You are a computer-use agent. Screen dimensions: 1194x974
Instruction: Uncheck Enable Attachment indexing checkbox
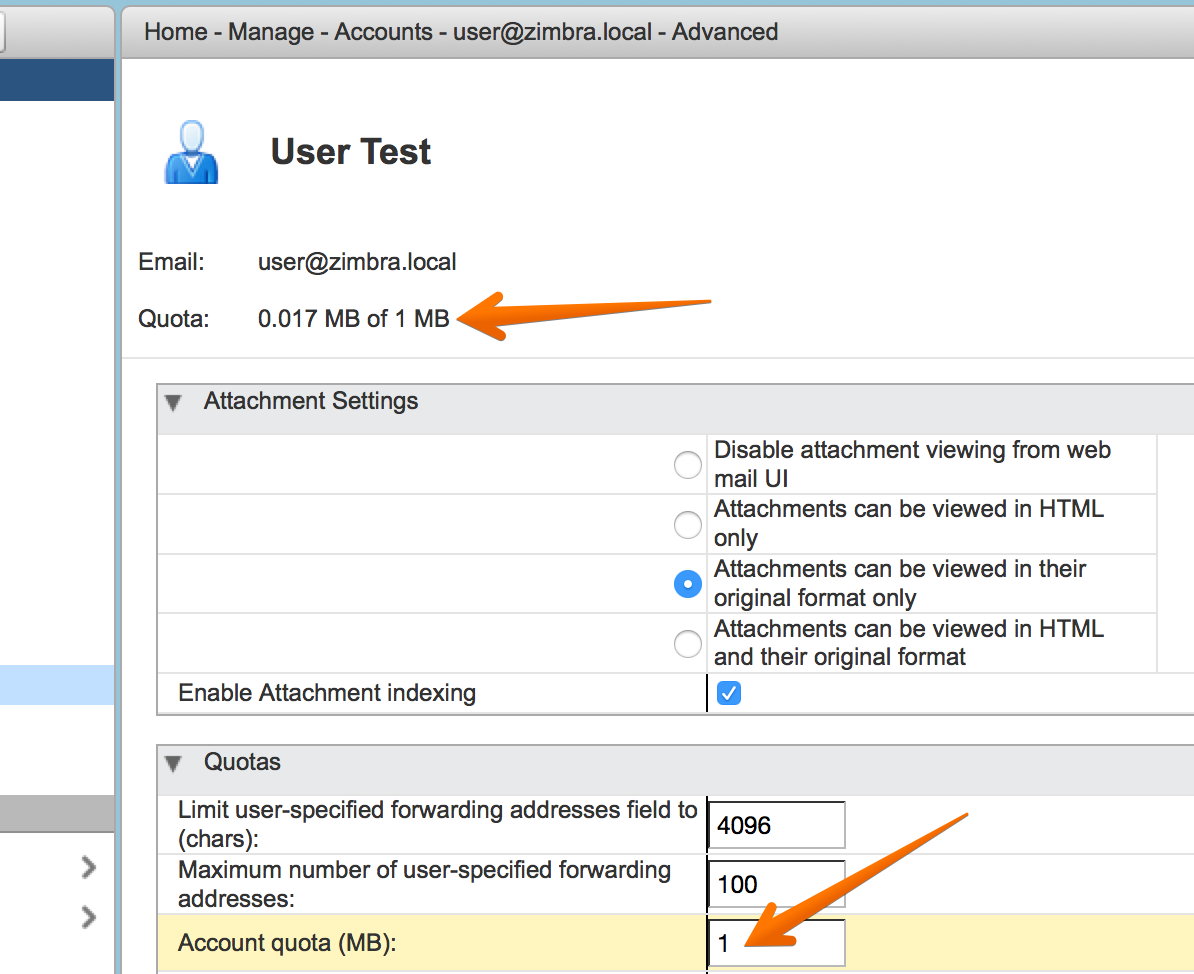click(x=729, y=693)
